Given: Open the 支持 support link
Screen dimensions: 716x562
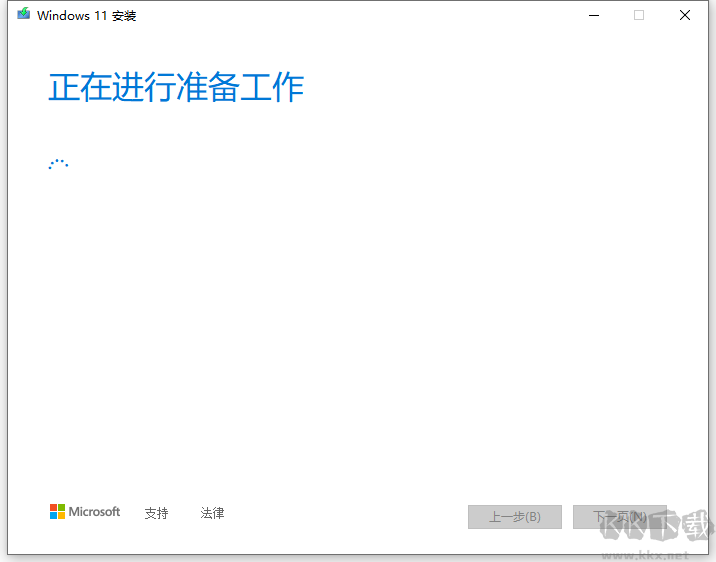Looking at the screenshot, I should point(156,513).
